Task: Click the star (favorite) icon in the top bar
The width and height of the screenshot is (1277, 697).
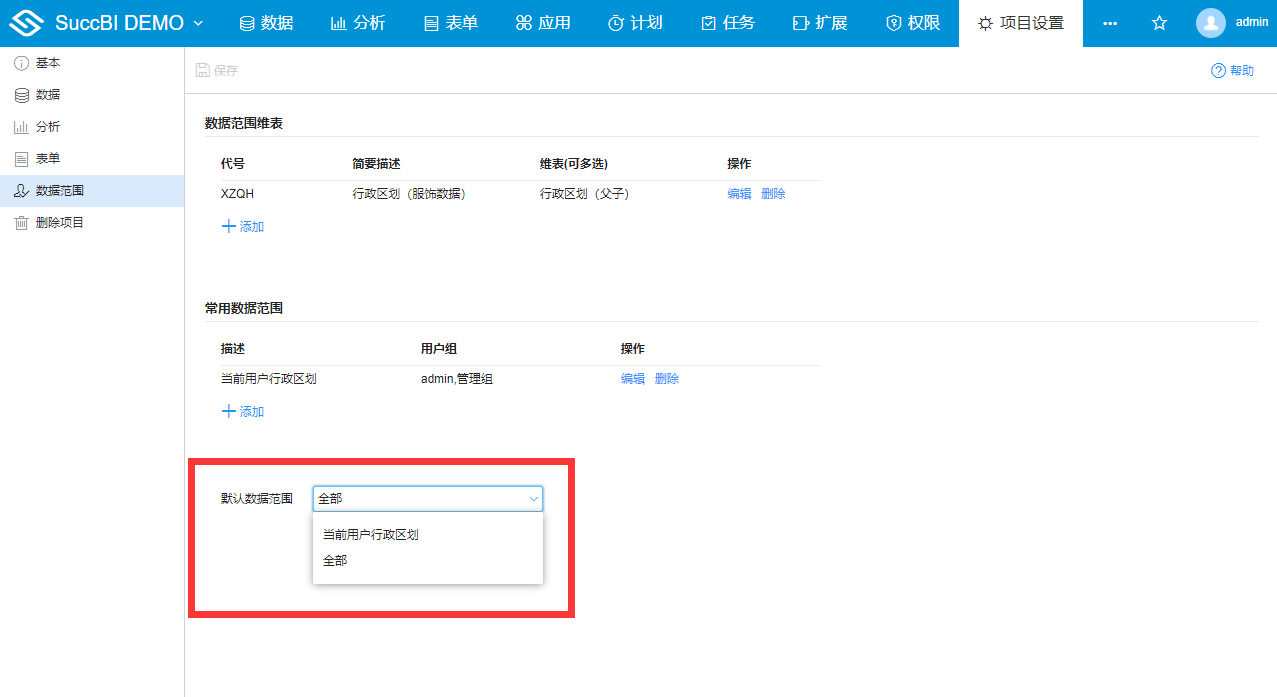Action: (x=1158, y=22)
